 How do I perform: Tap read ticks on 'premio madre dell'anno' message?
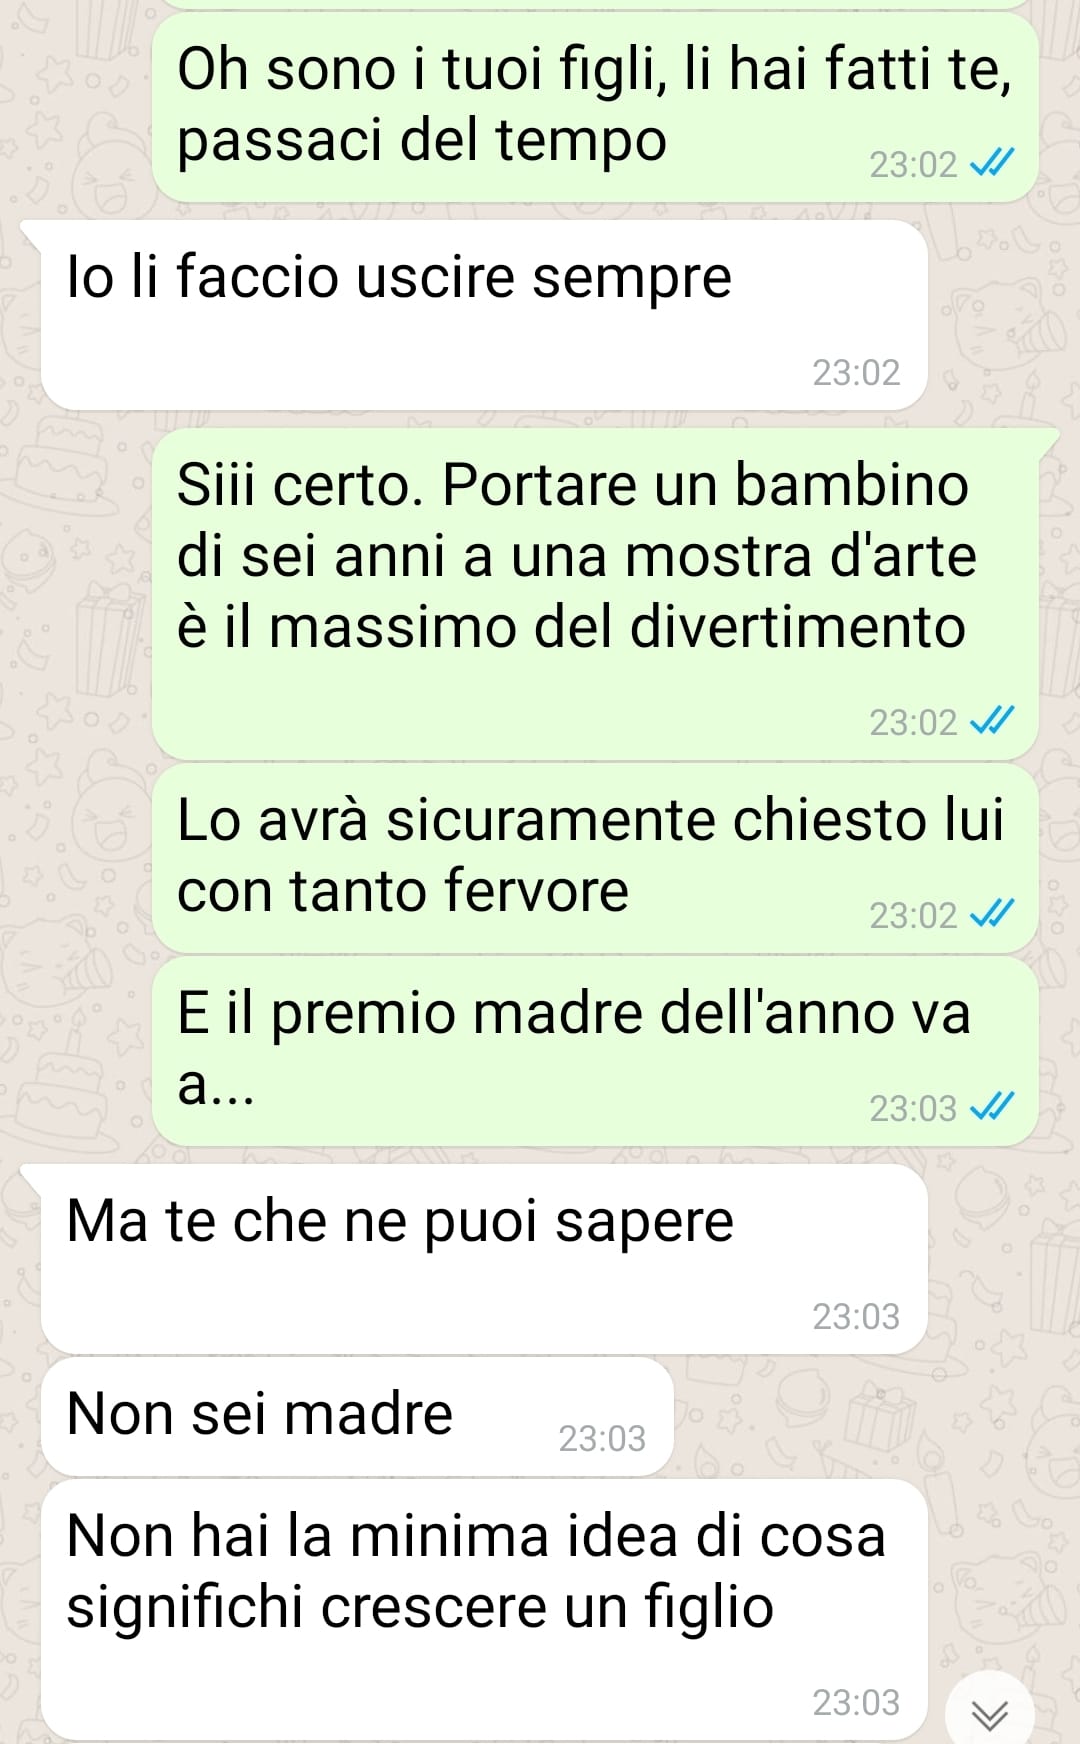pyautogui.click(x=993, y=1106)
